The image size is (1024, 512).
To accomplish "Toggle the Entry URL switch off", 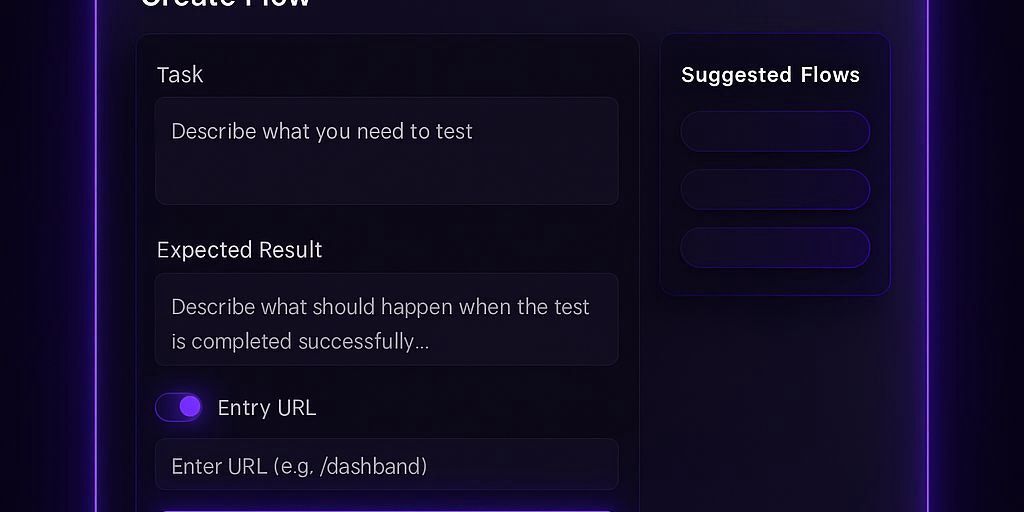I will point(178,407).
